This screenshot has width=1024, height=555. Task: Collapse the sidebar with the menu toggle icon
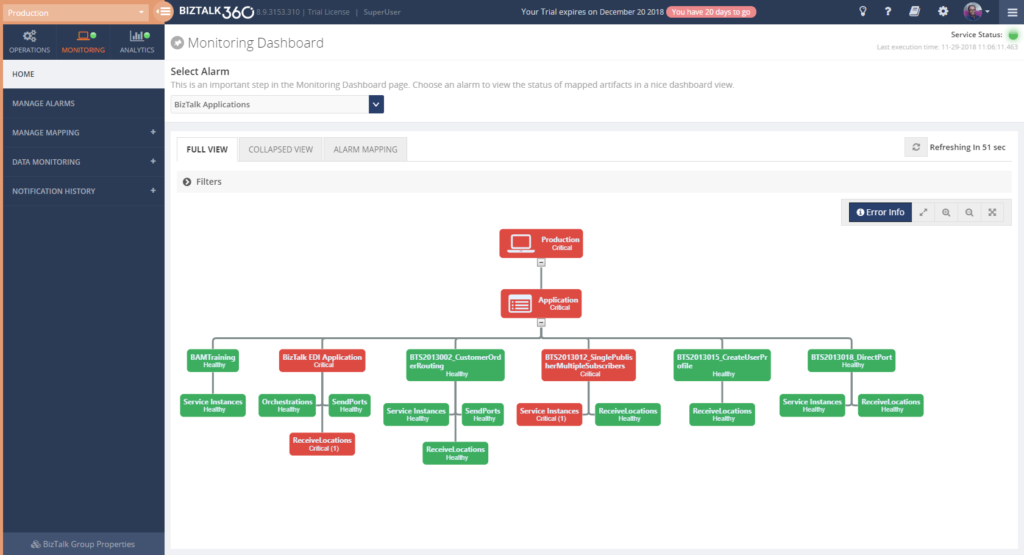164,11
